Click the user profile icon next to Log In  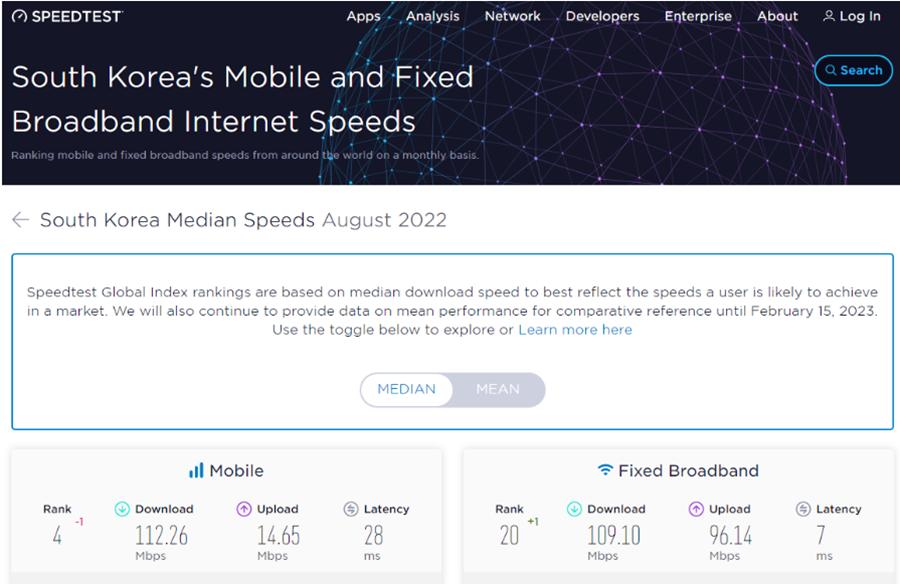pos(828,16)
